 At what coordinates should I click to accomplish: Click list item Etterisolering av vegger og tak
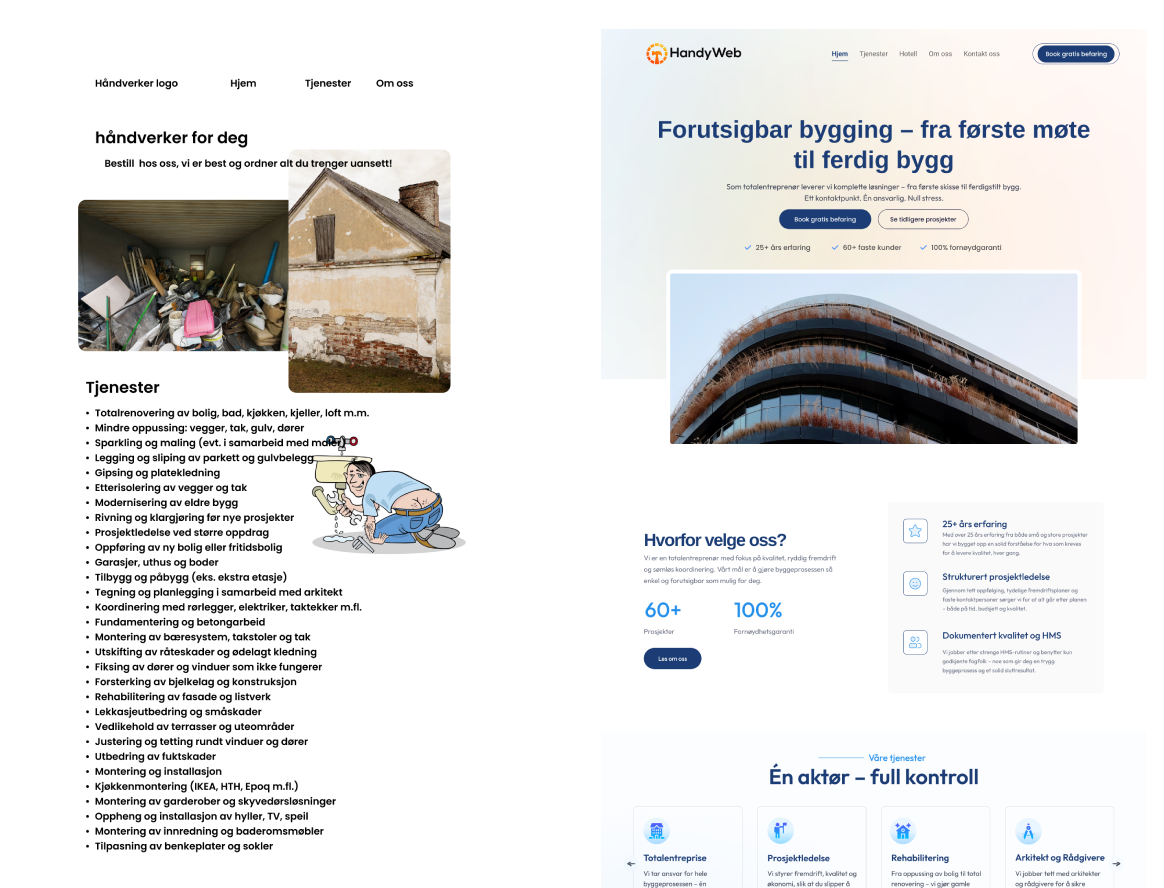(171, 487)
